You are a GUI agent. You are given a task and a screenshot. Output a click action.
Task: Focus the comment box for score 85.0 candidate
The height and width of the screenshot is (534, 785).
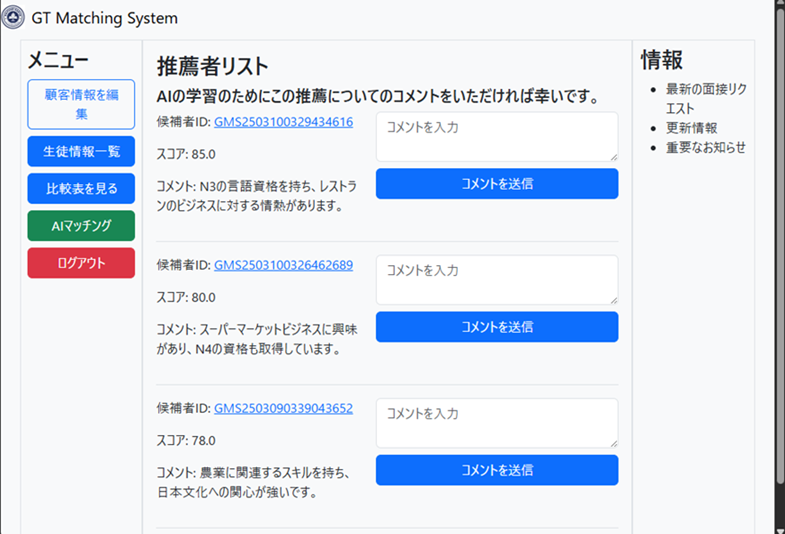point(496,136)
